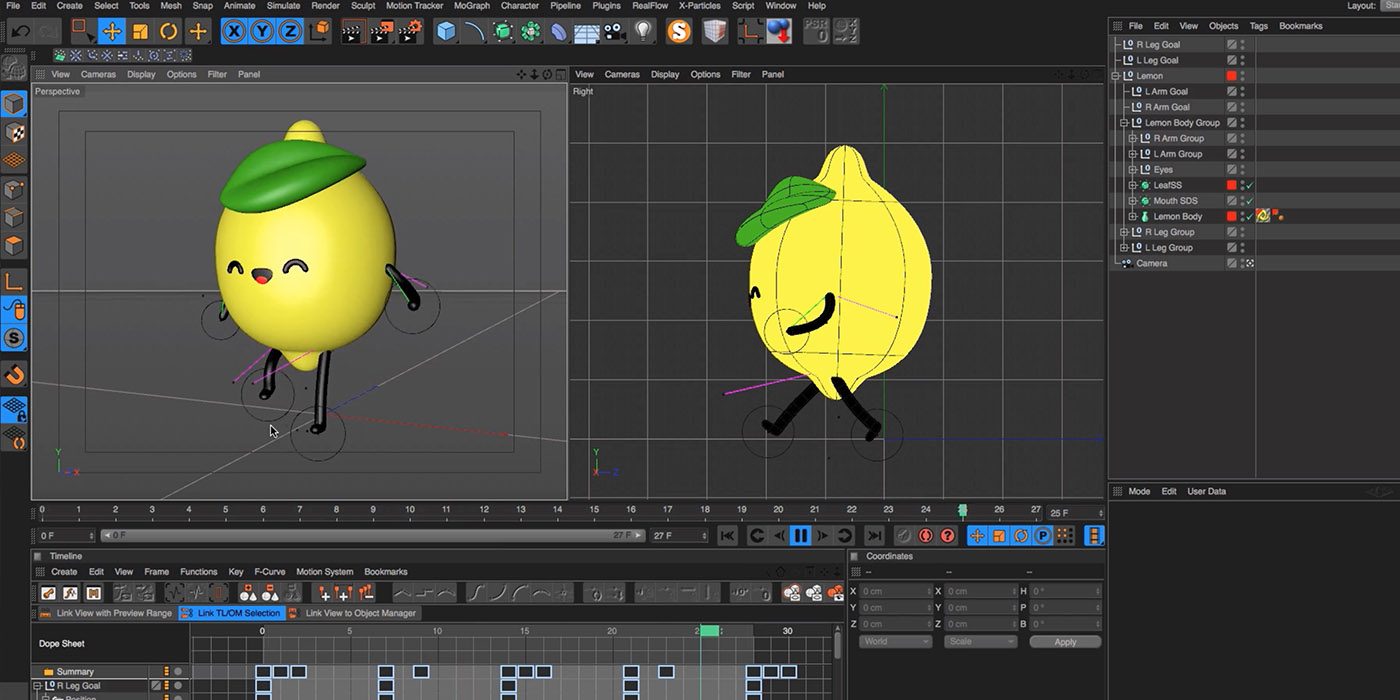
Task: Expand the R Arm Group
Action: [1132, 139]
